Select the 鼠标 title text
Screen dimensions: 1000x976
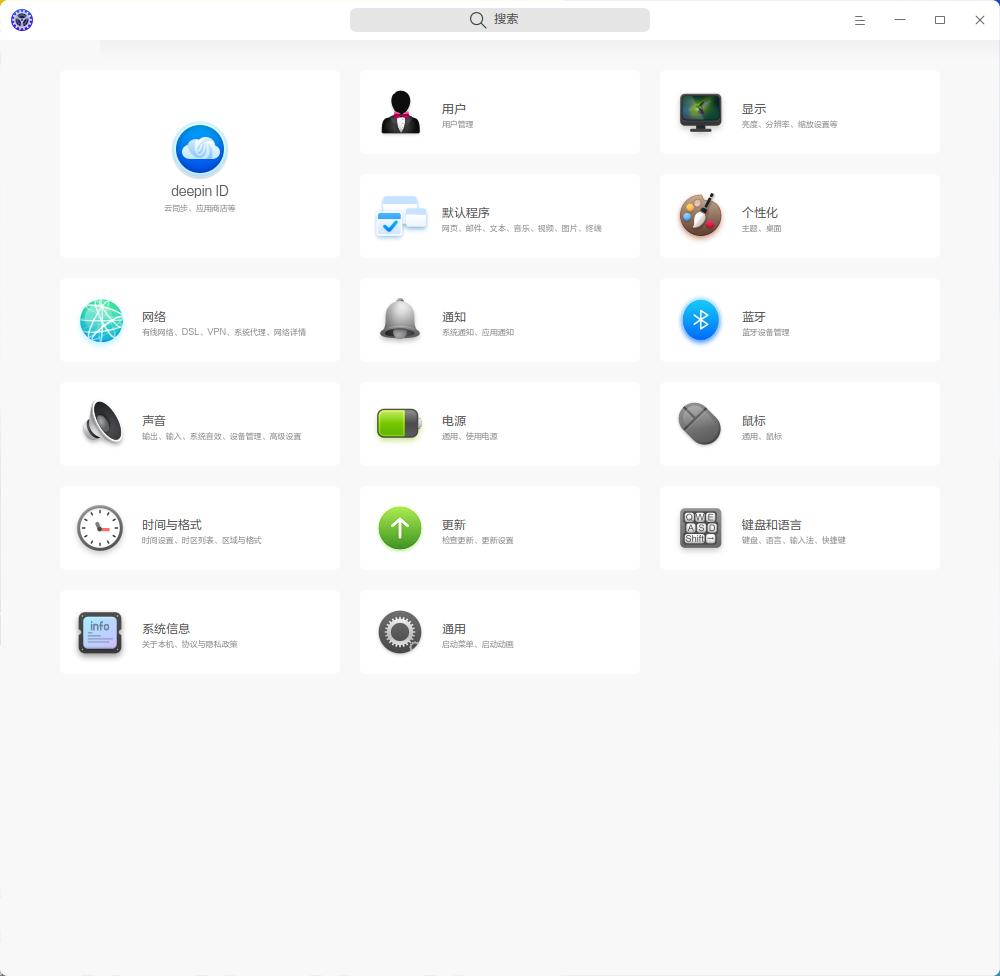click(x=754, y=421)
